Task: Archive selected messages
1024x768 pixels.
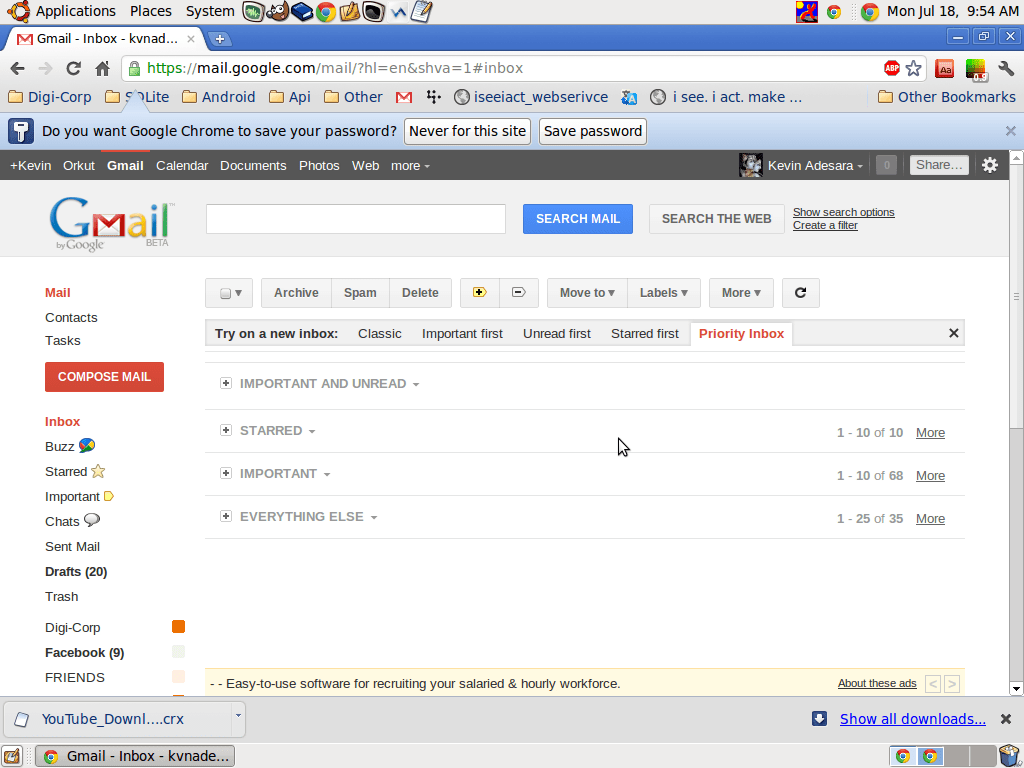Action: (296, 293)
